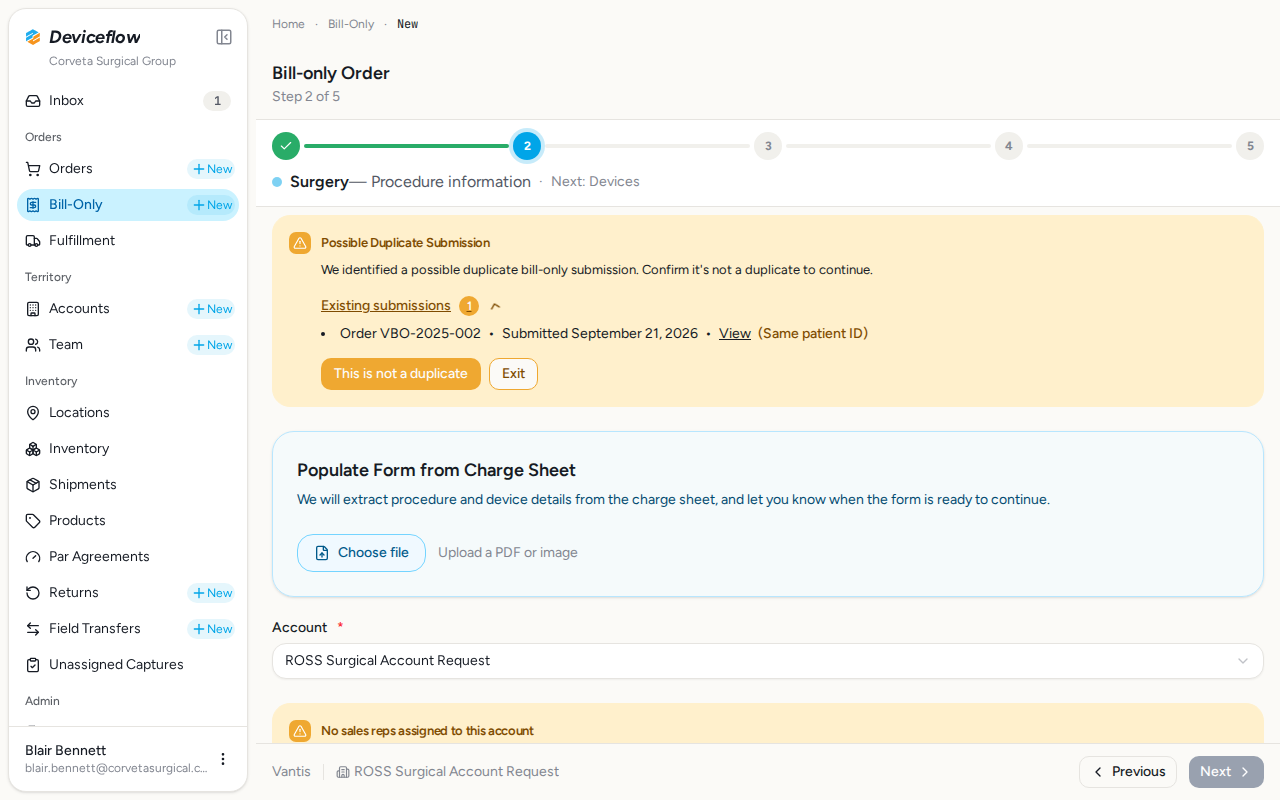Click the Fulfillment truck icon
Image resolution: width=1280 pixels, height=800 pixels.
pyautogui.click(x=33, y=241)
